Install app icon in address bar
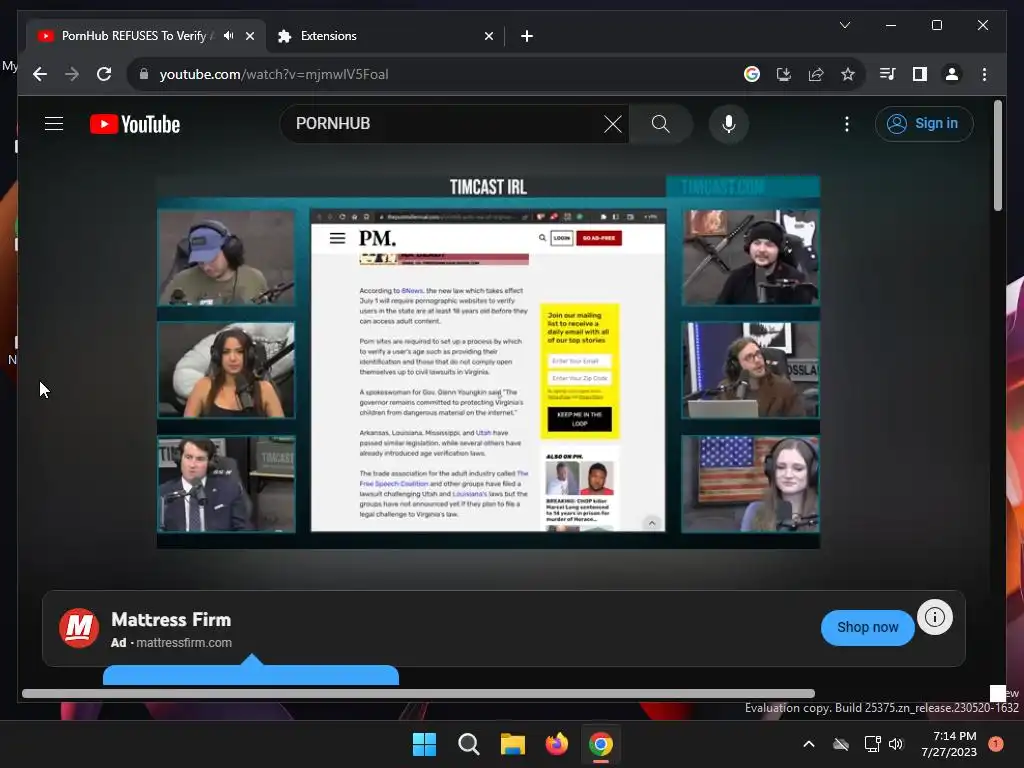Screen dimensions: 1024x768 click(784, 74)
